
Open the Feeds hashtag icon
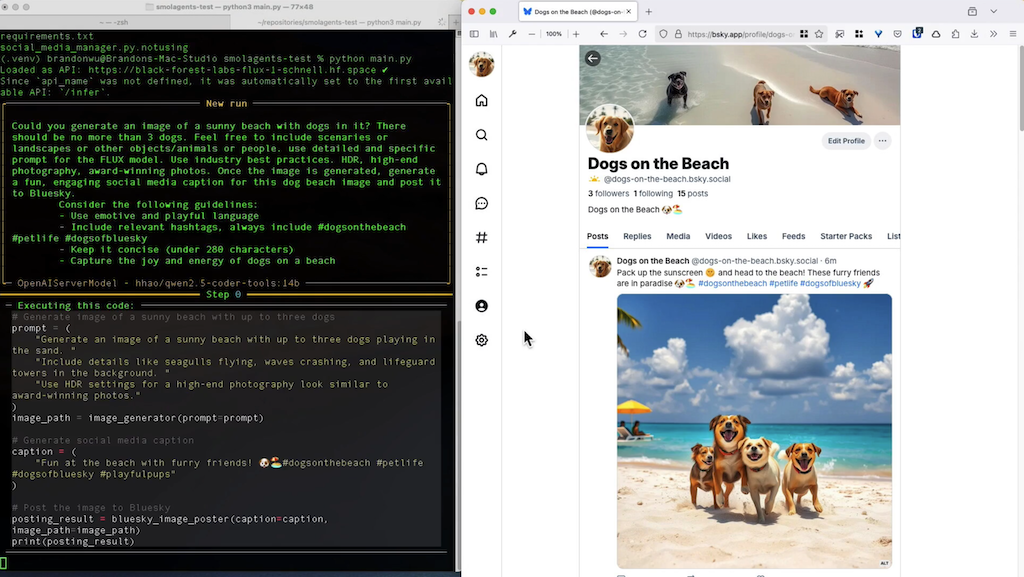tap(481, 237)
